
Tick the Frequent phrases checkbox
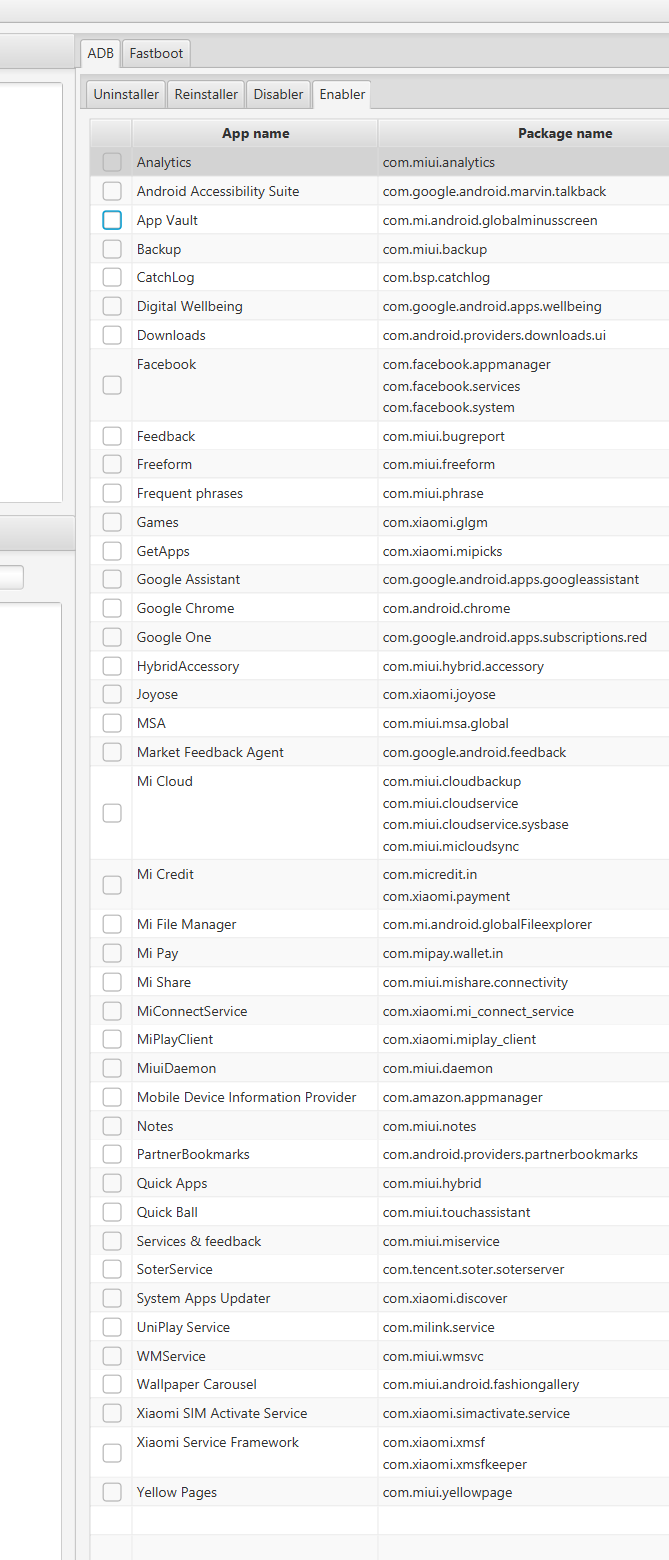[x=112, y=493]
